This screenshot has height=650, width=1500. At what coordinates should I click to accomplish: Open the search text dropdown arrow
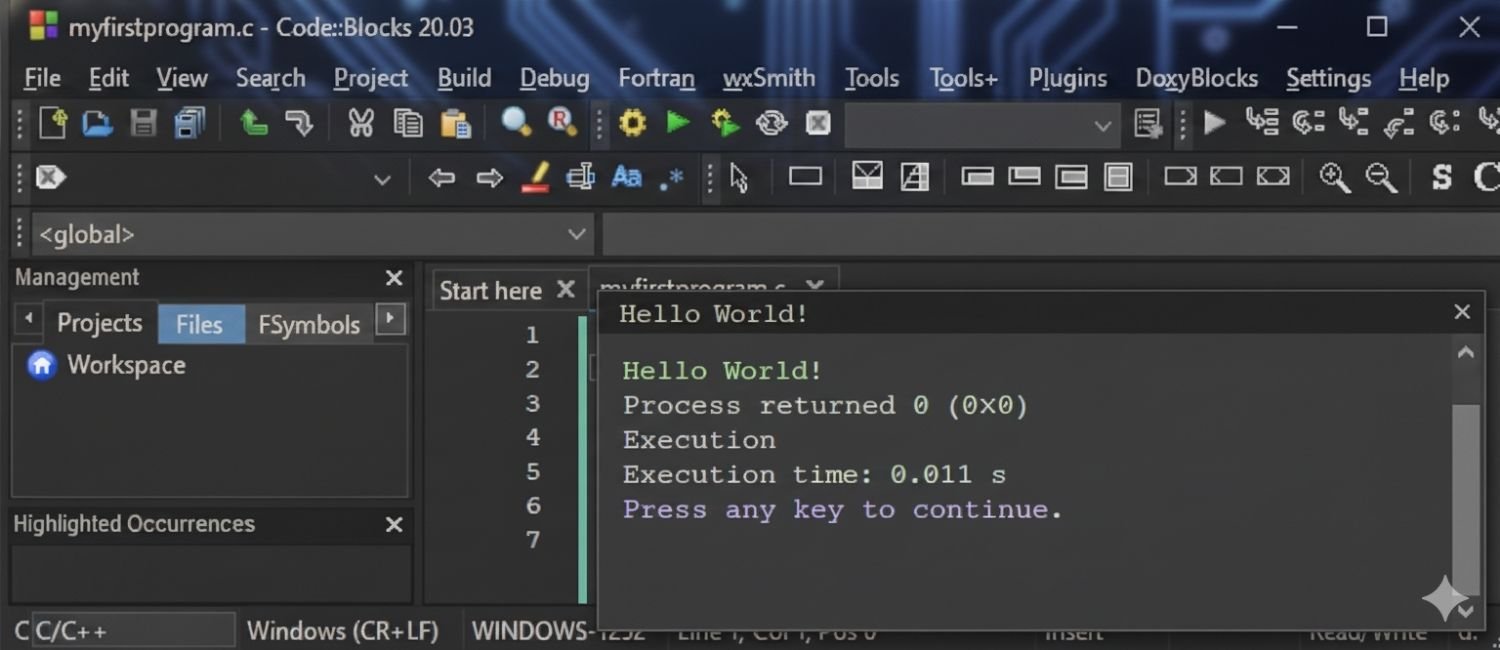[x=382, y=180]
